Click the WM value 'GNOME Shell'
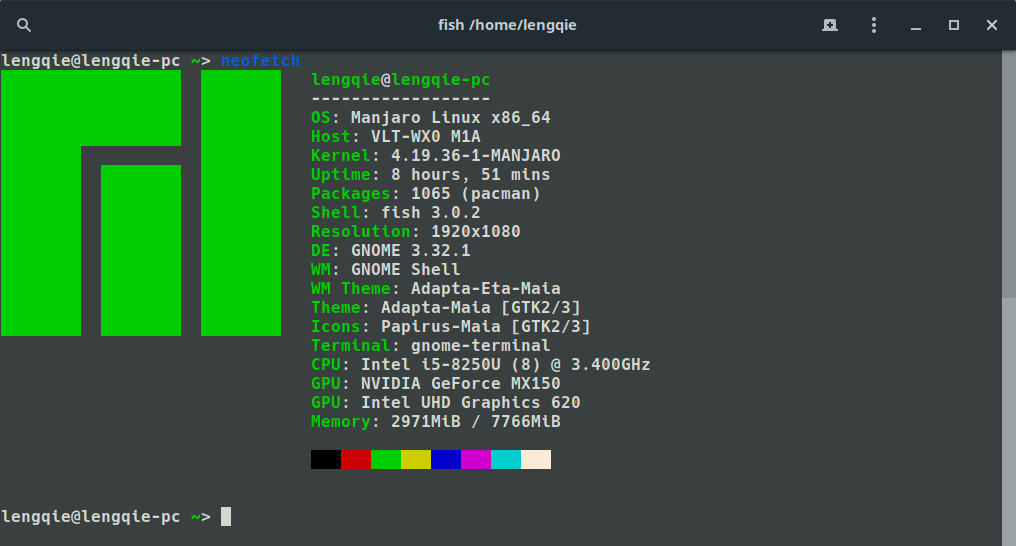 tap(406, 269)
